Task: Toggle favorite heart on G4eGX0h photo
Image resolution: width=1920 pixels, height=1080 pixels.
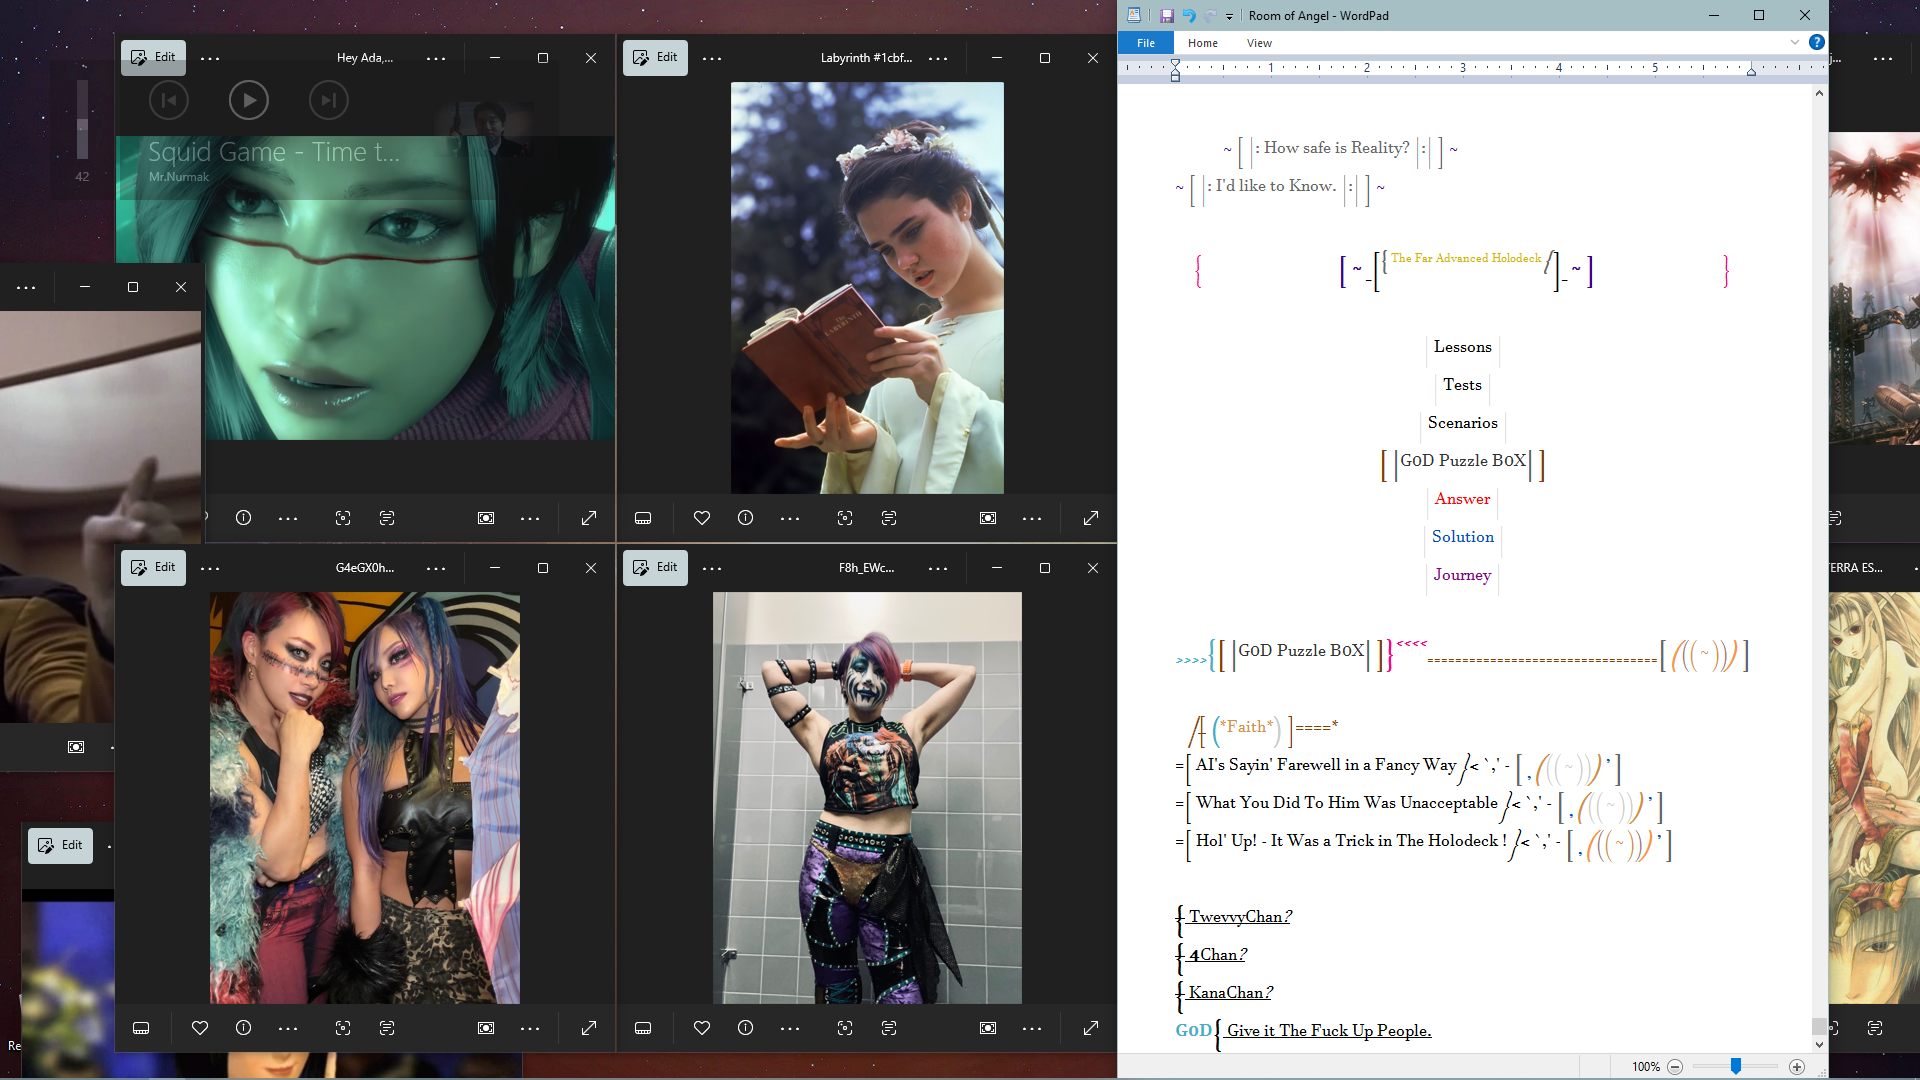Action: click(x=200, y=1028)
